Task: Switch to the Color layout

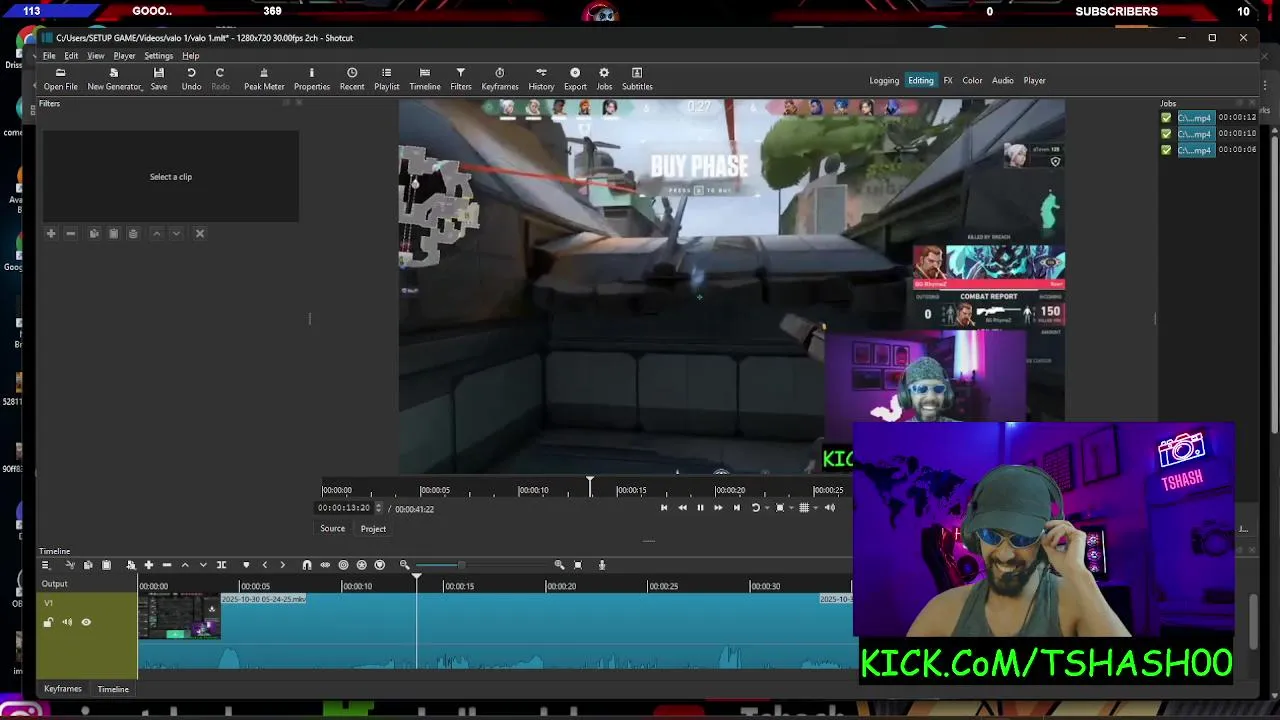Action: point(972,81)
